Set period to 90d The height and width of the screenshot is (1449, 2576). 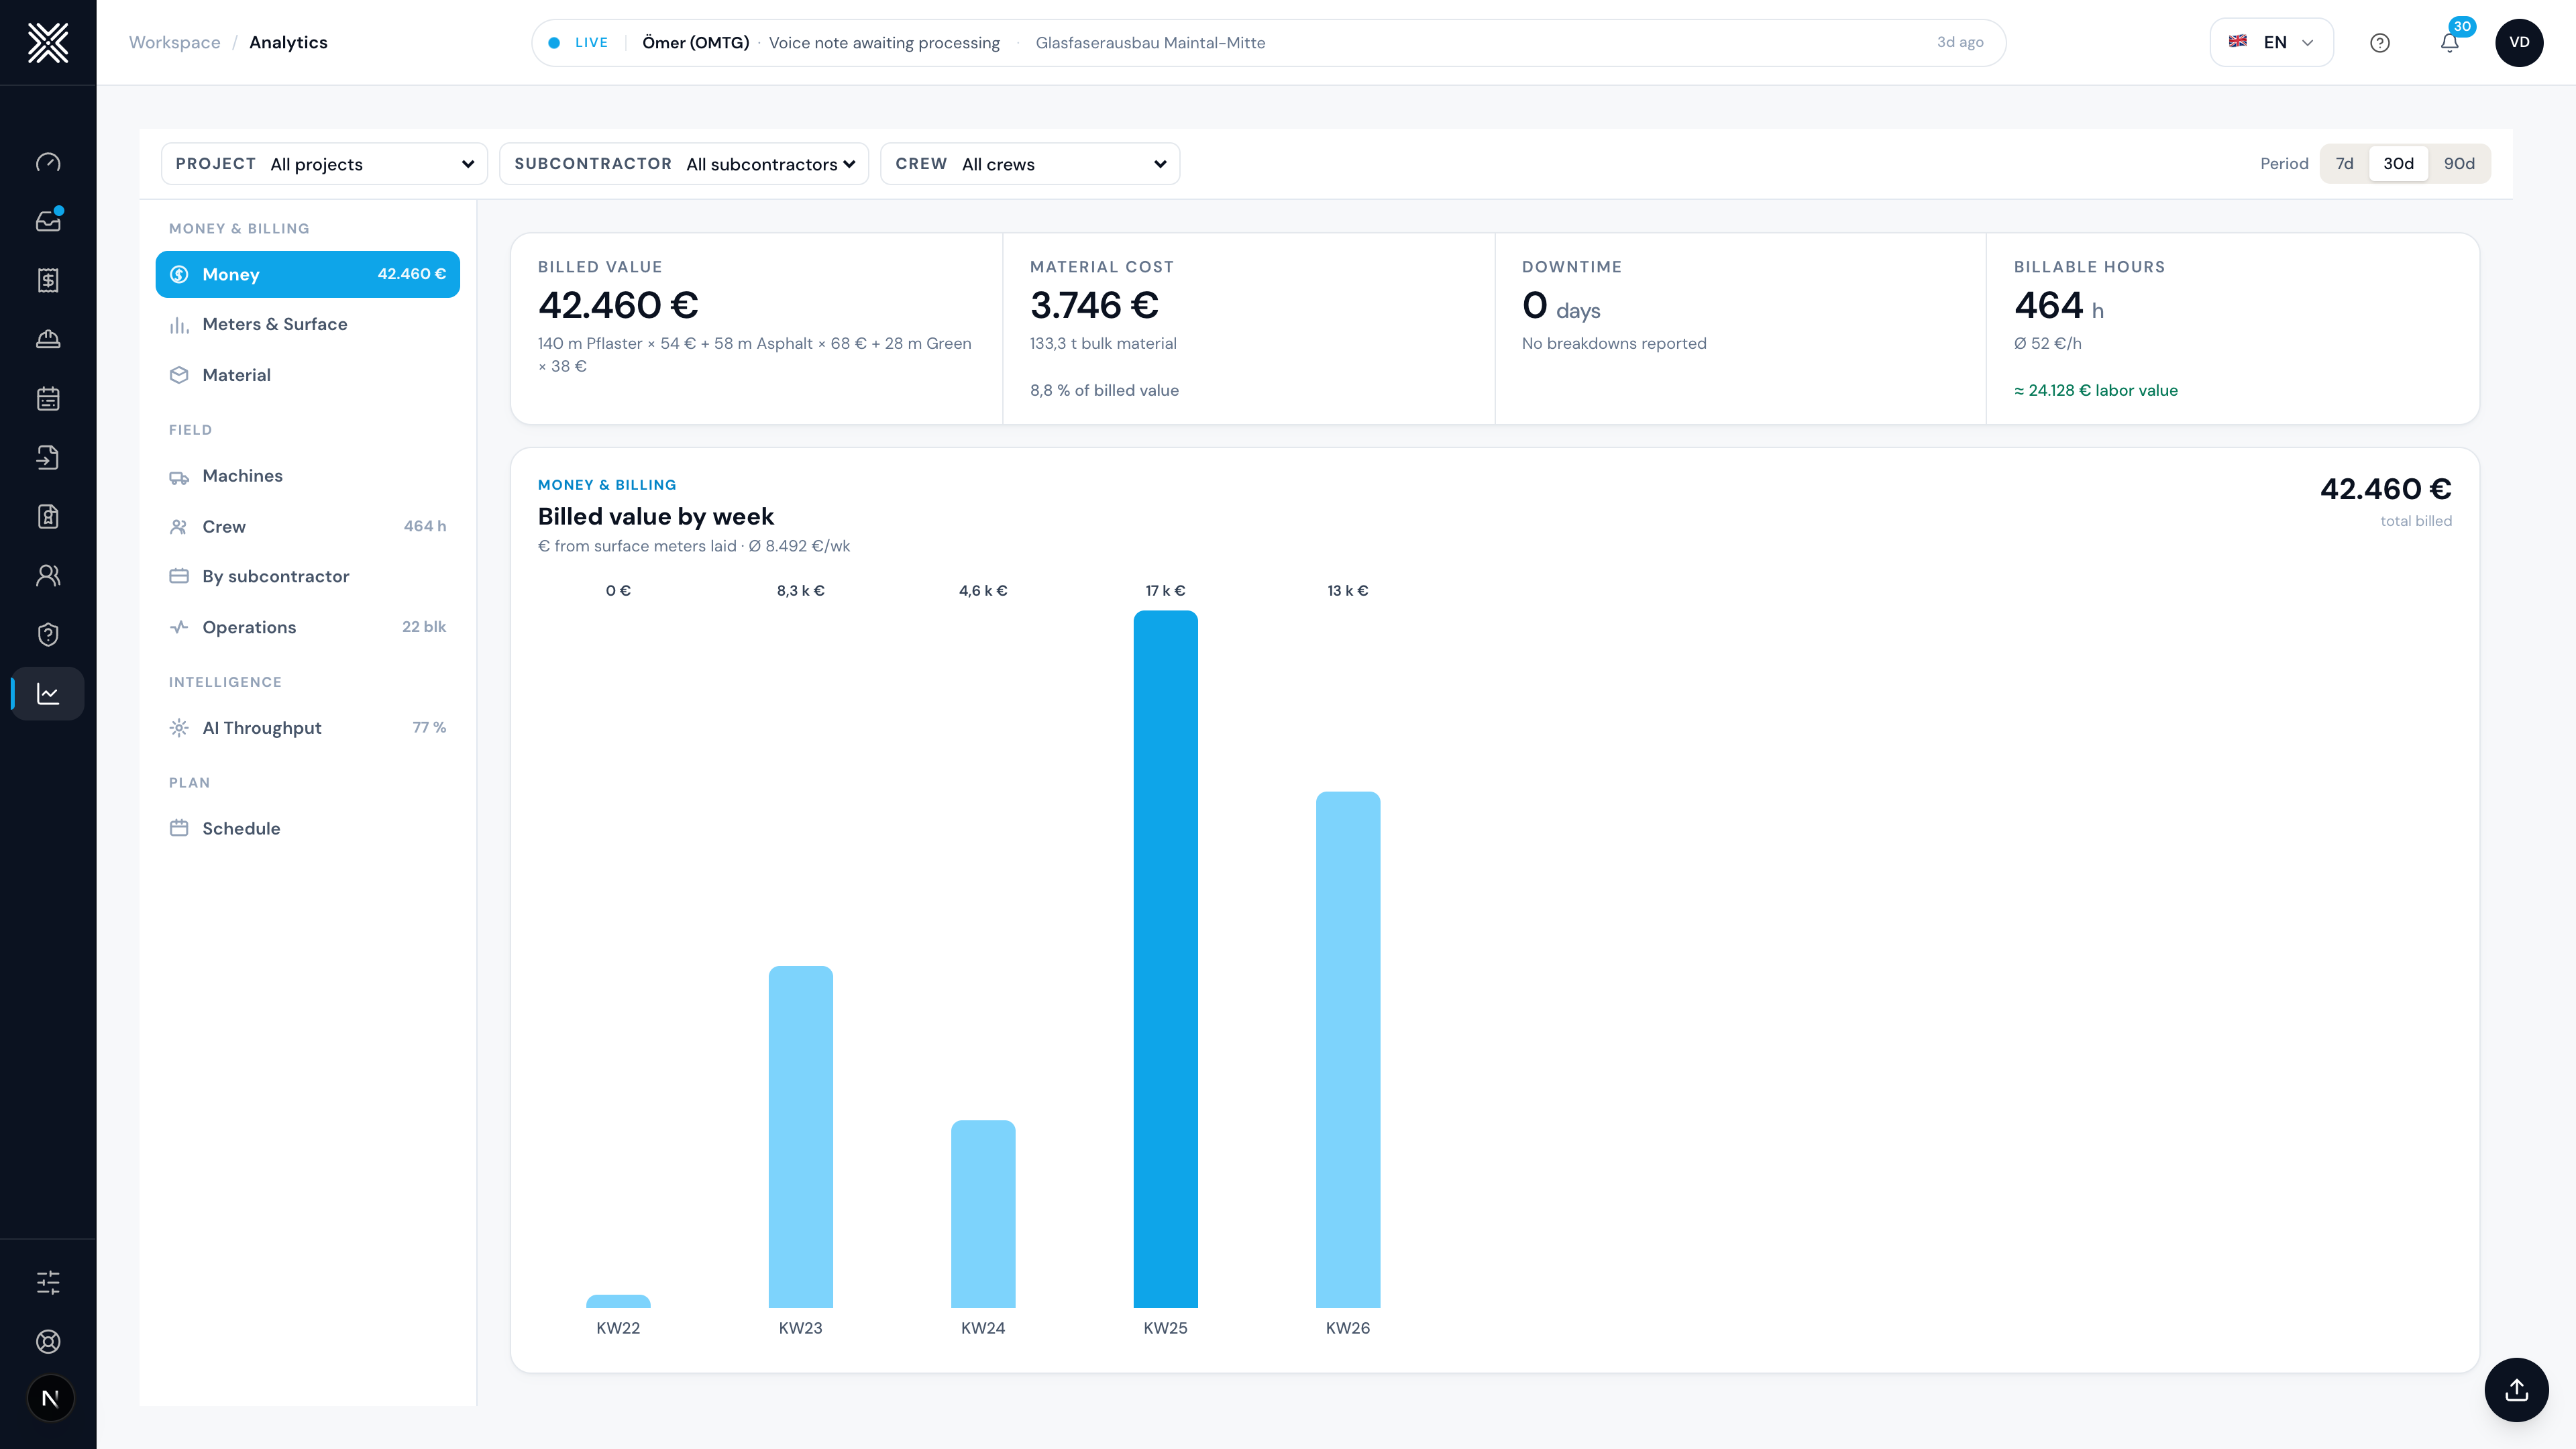pos(2459,163)
